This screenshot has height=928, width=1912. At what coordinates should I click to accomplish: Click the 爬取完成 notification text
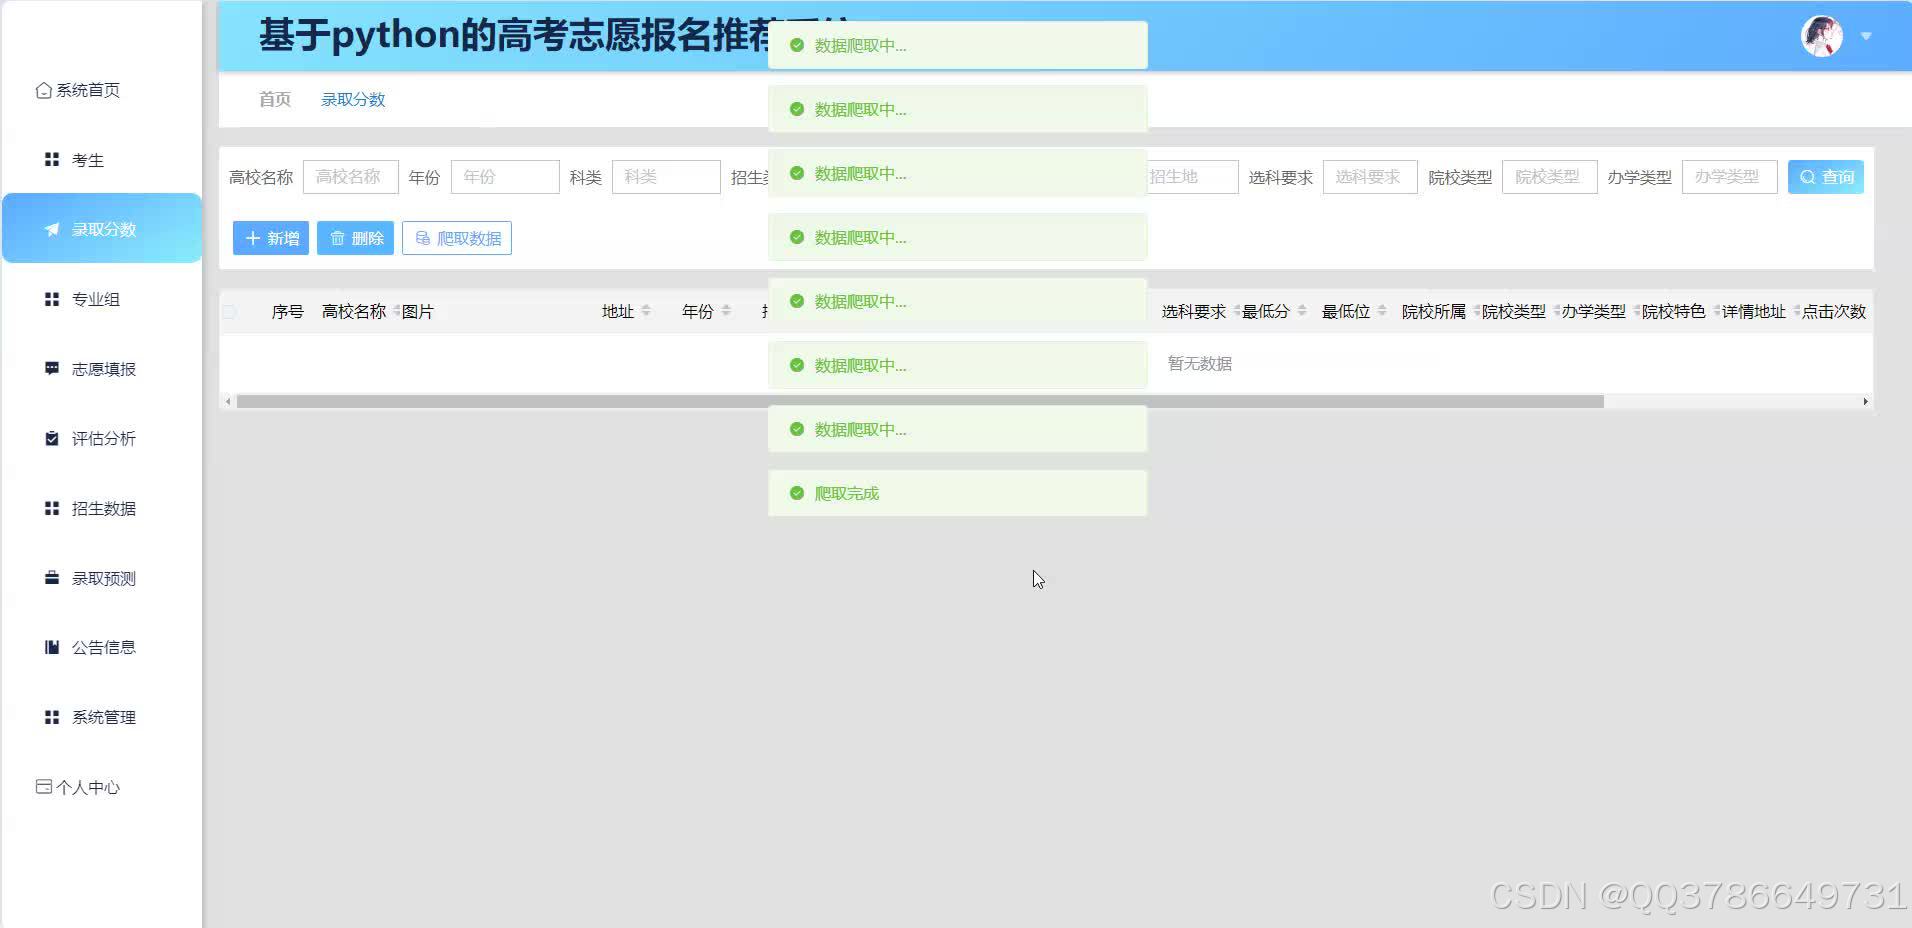[847, 493]
